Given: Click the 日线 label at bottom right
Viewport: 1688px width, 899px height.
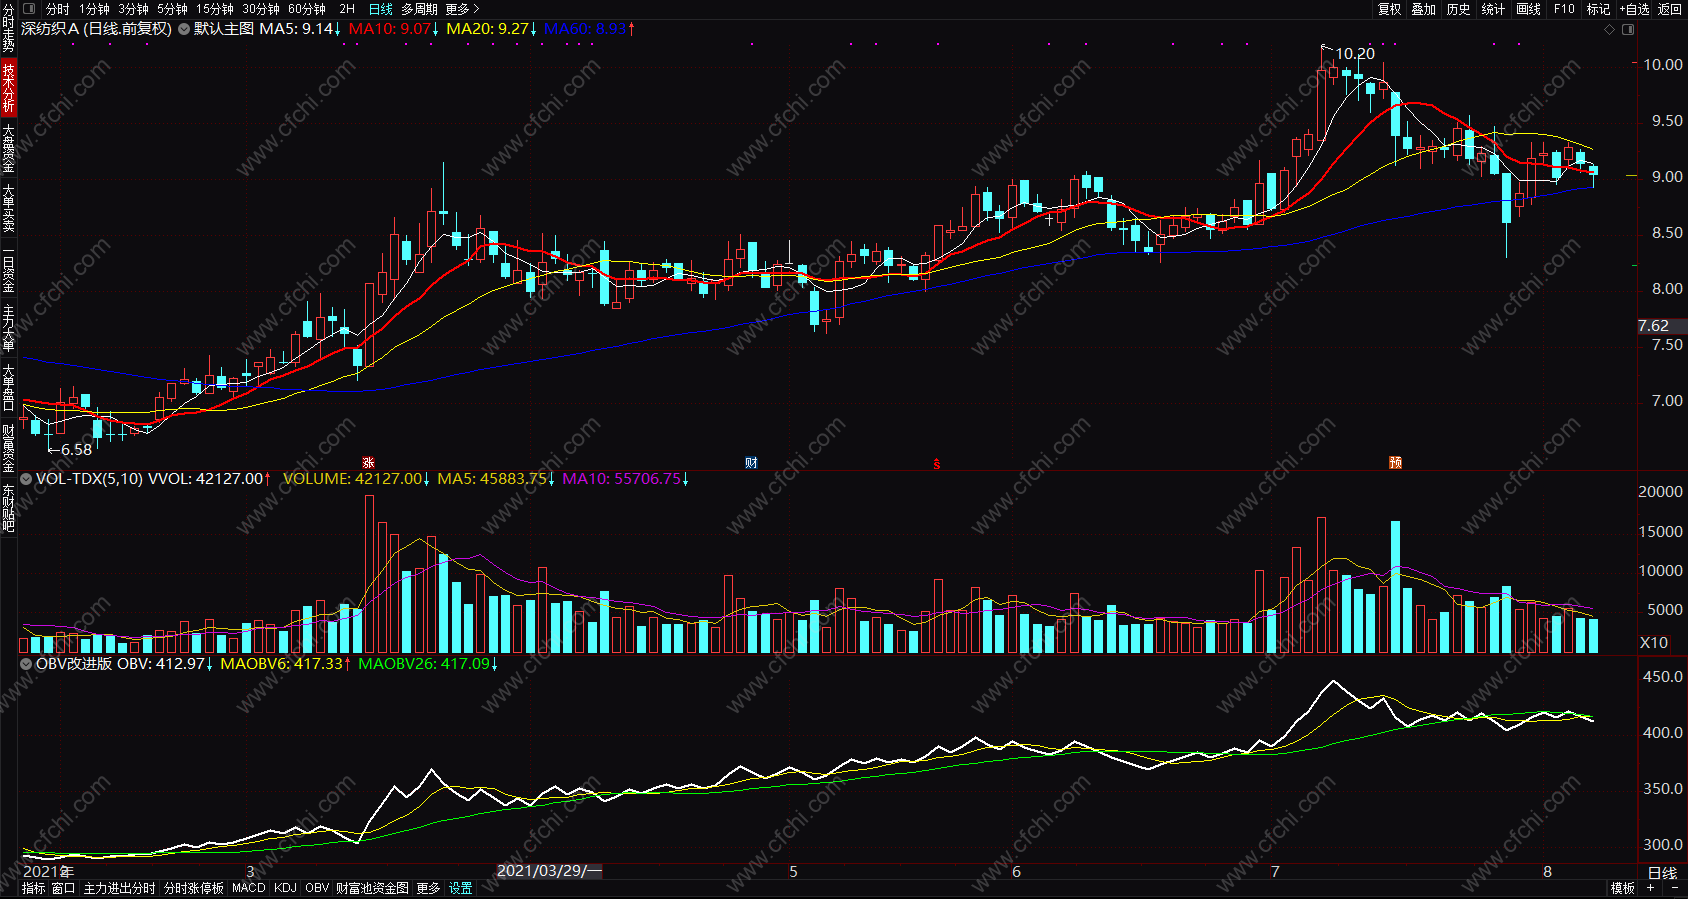Looking at the screenshot, I should pos(1662,873).
